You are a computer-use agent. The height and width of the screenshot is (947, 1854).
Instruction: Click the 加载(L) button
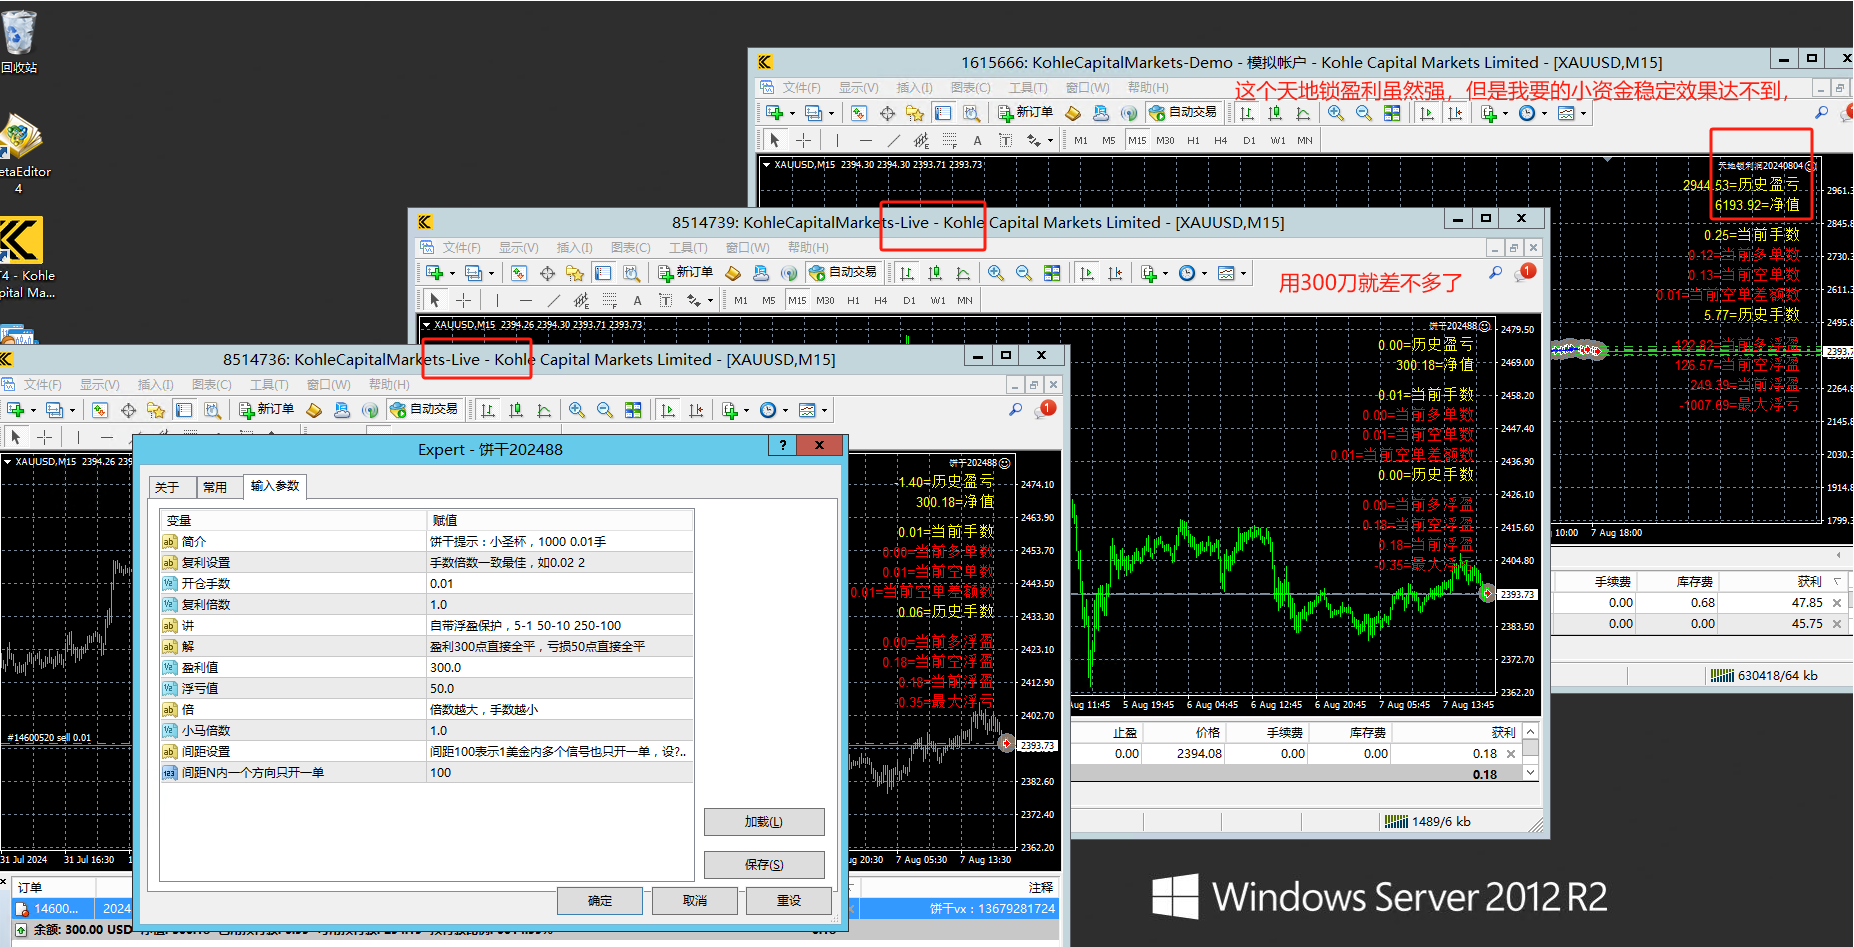point(764,822)
